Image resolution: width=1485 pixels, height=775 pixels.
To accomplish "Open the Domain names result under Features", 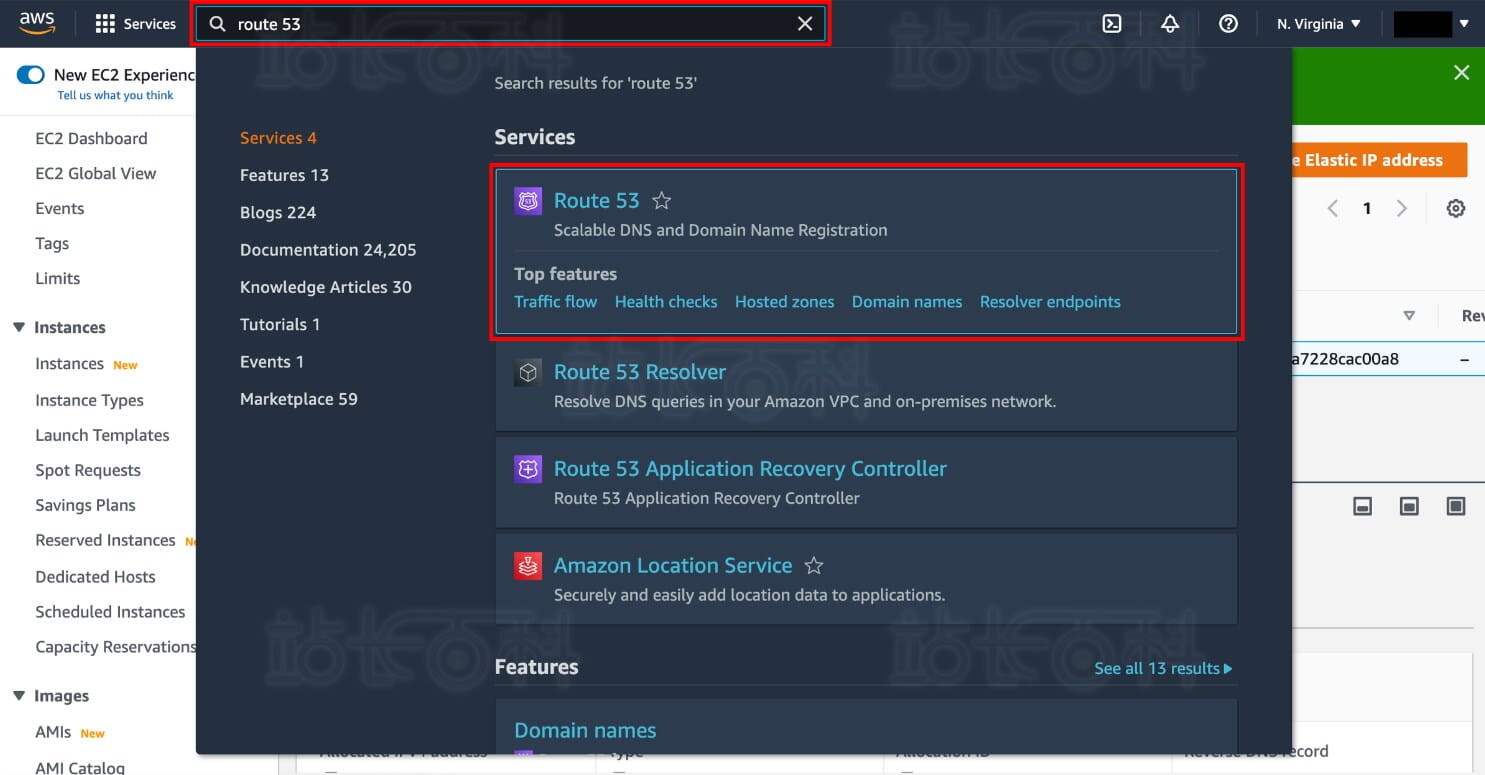I will 585,731.
